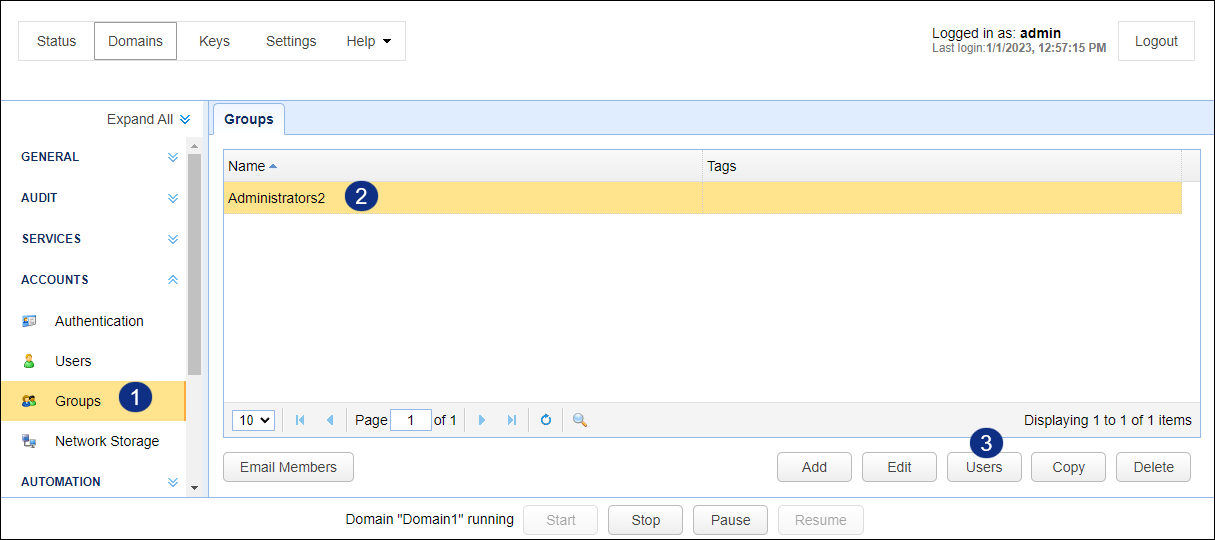Expand the SERVICES section
Viewport: 1215px width, 540px height.
173,239
